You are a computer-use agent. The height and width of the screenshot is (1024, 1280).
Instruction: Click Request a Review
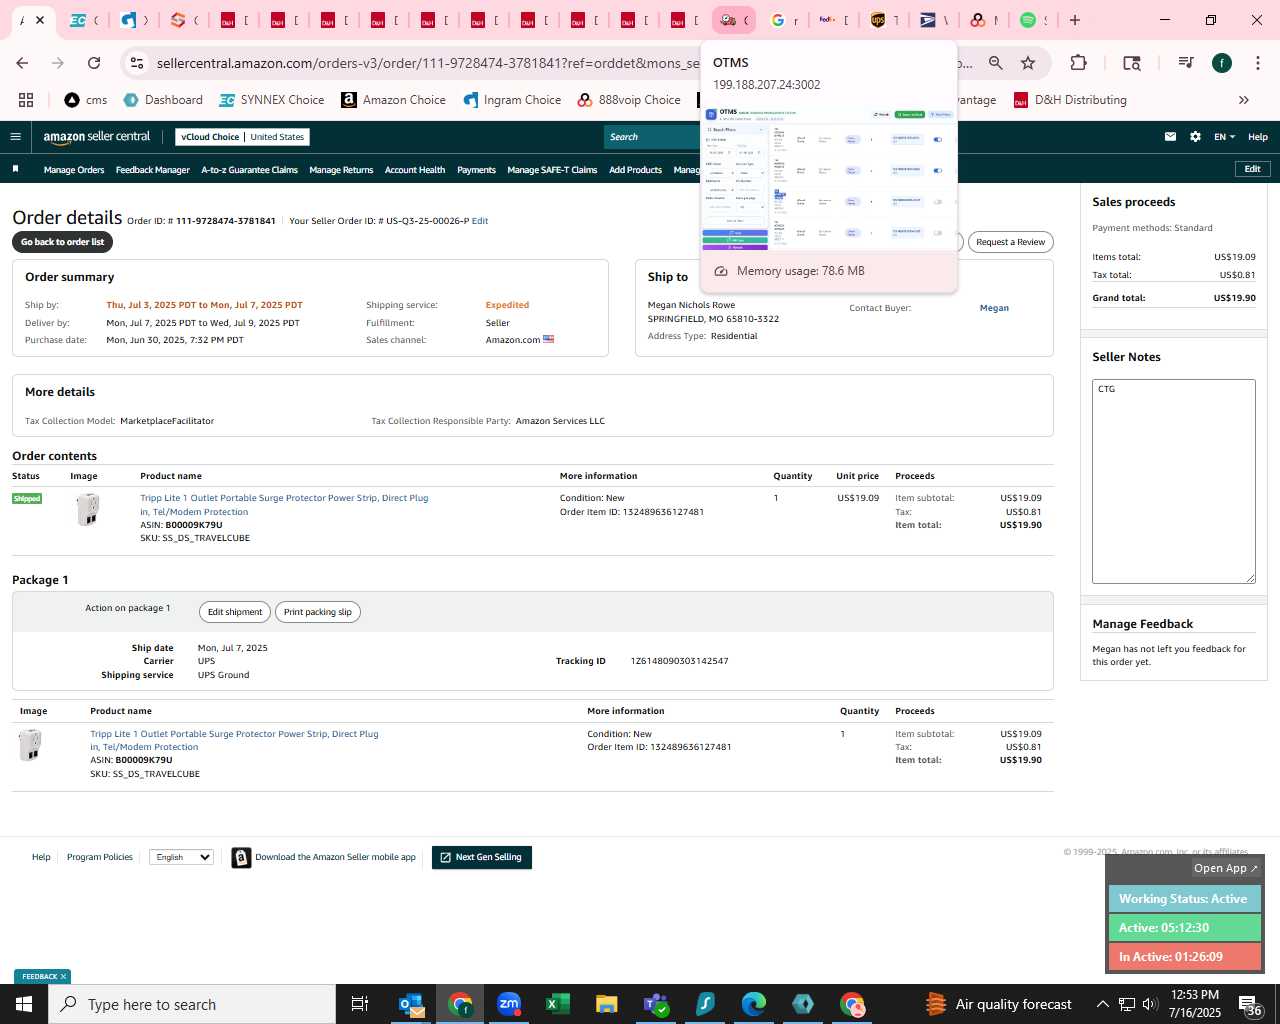pos(1010,242)
